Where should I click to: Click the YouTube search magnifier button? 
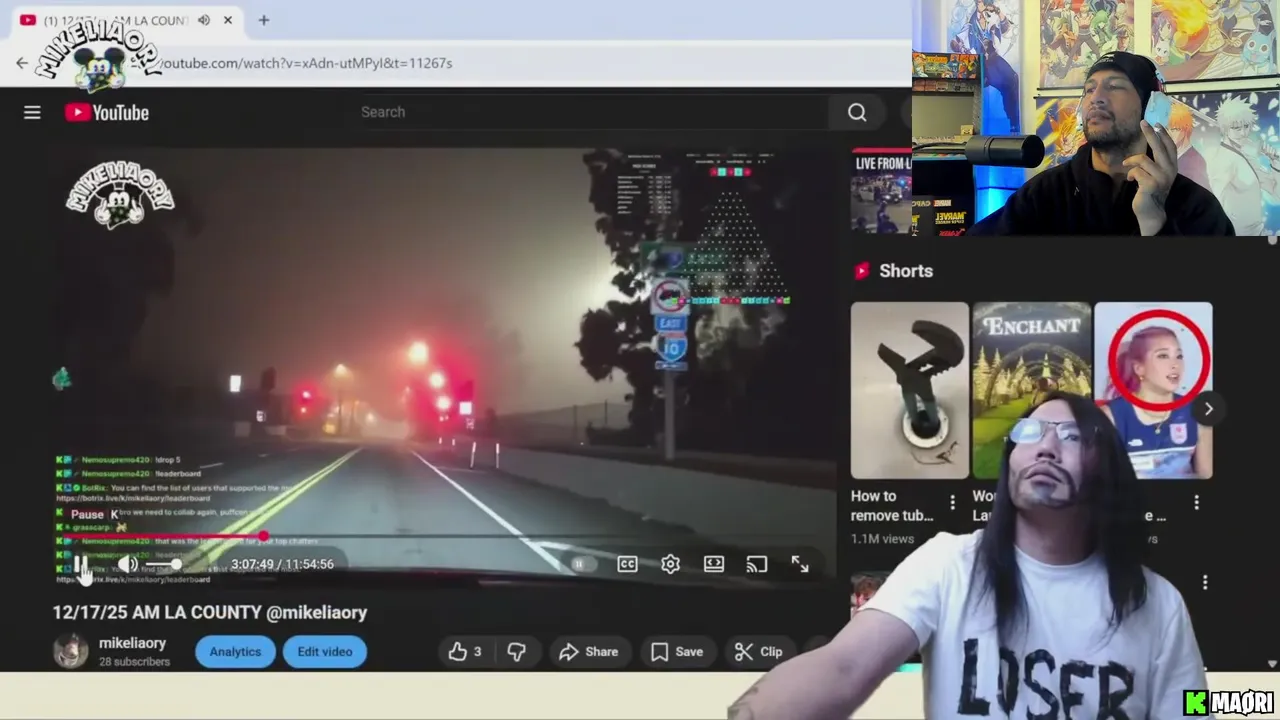click(x=857, y=112)
